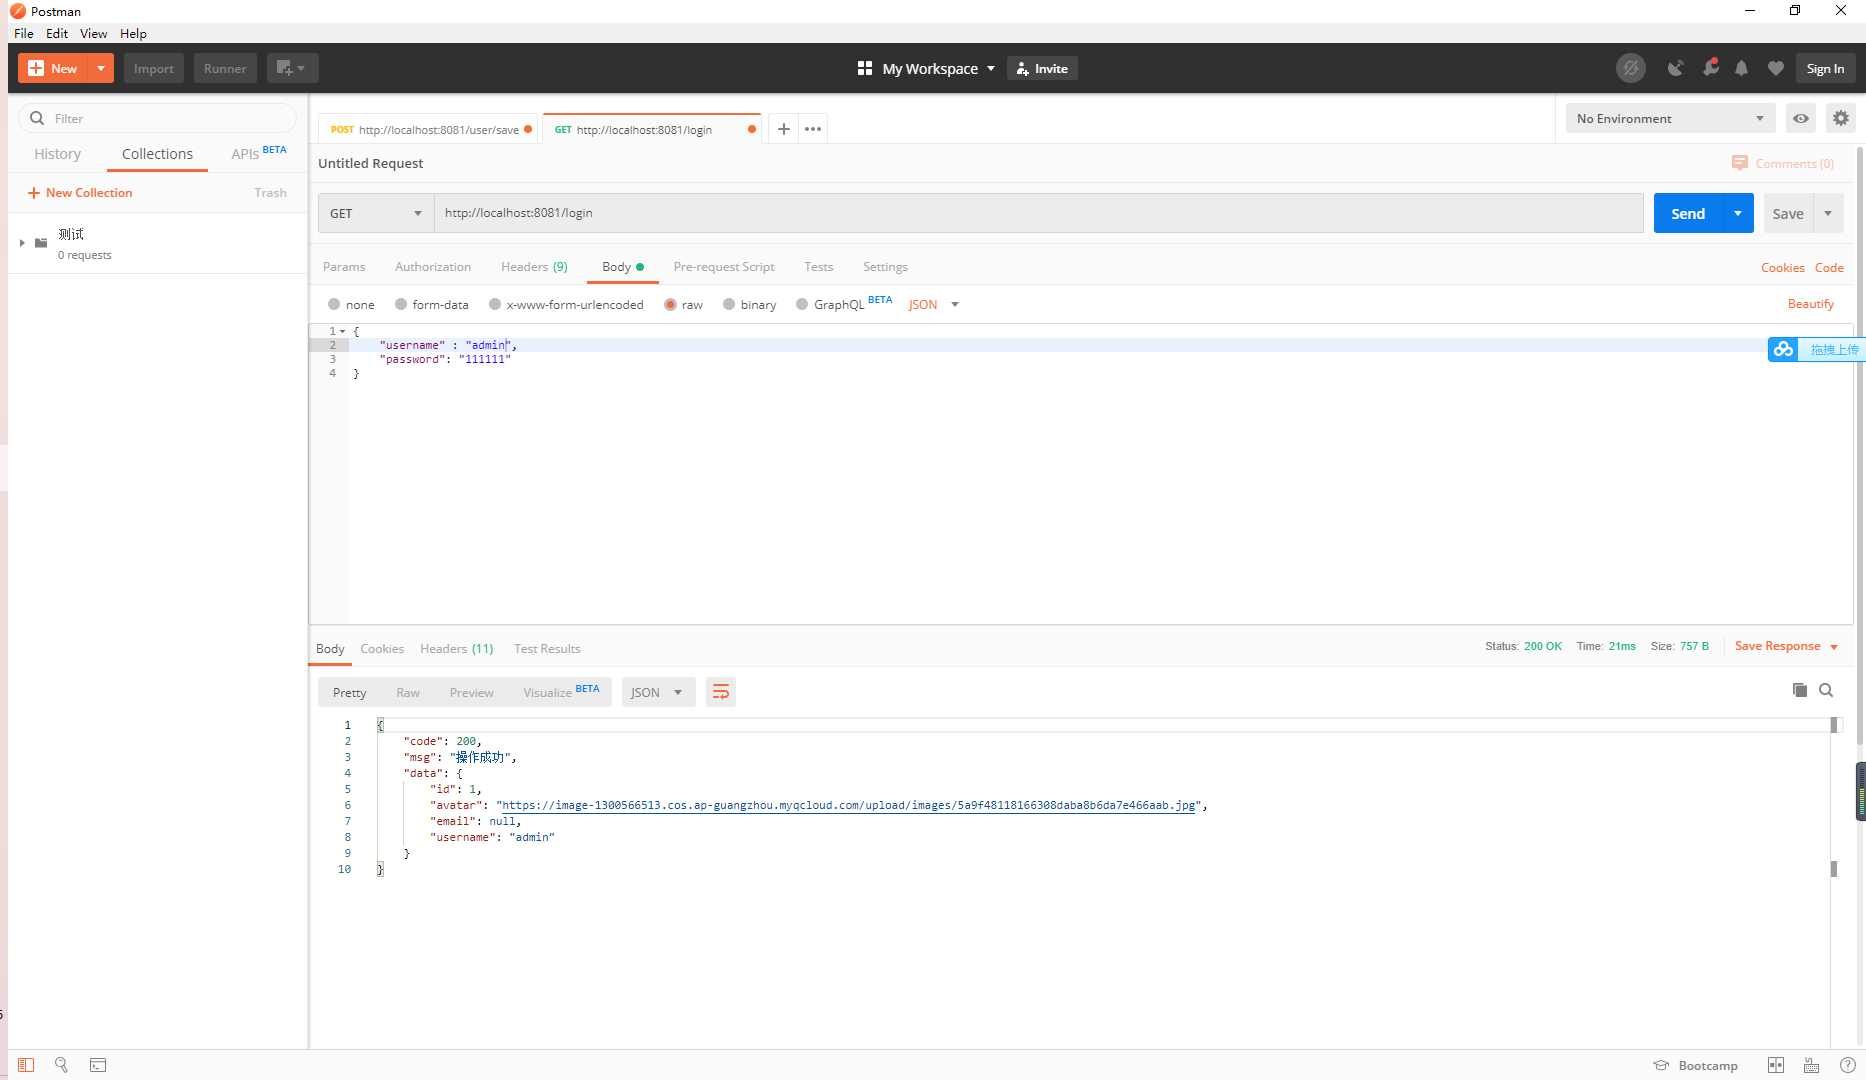Click the Import button
This screenshot has height=1080, width=1866.
154,68
